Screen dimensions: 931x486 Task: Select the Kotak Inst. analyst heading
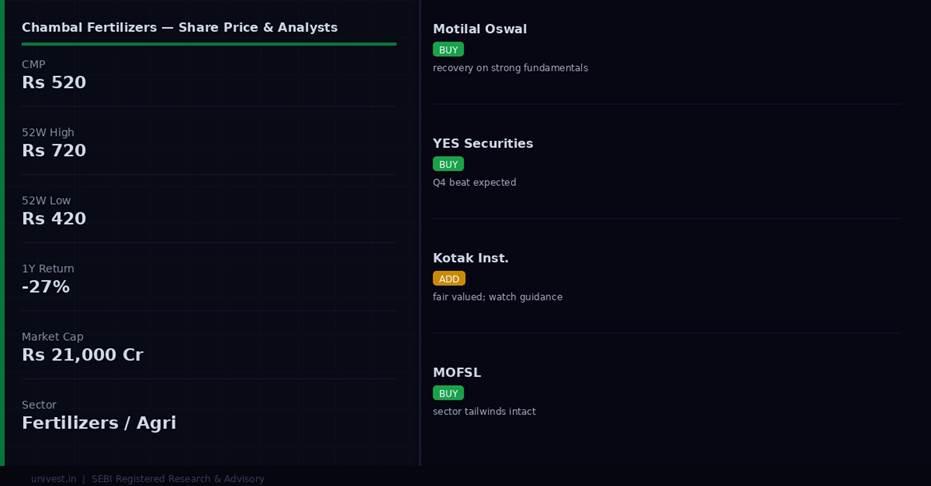pyautogui.click(x=470, y=258)
